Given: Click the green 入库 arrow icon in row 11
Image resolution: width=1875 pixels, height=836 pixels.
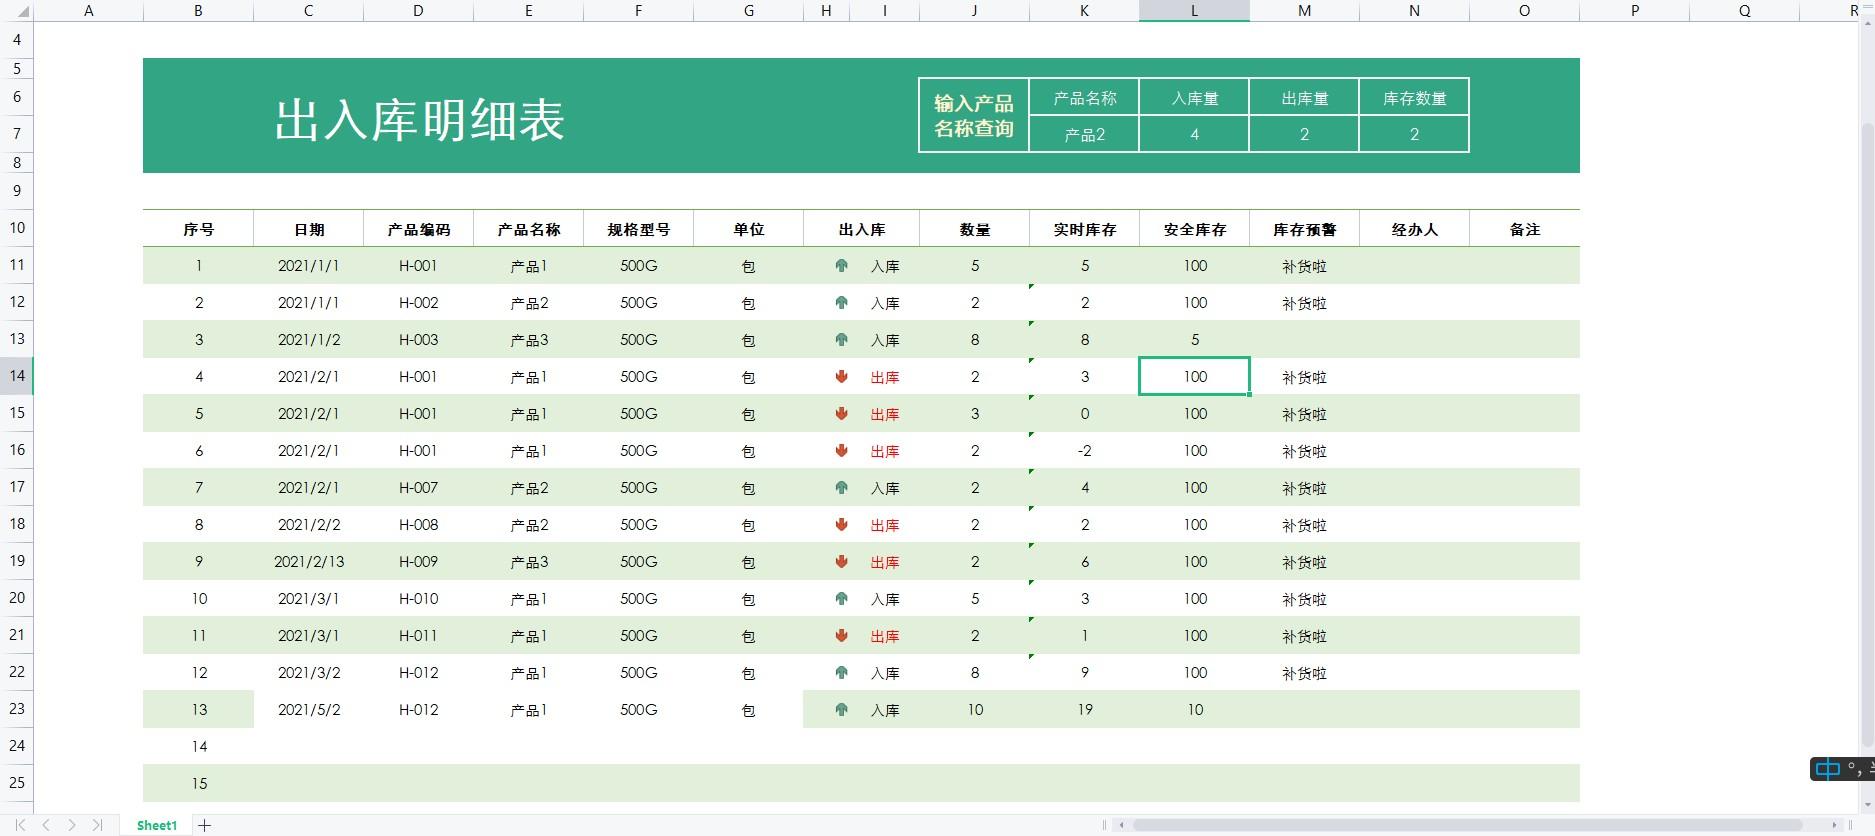Looking at the screenshot, I should point(842,266).
